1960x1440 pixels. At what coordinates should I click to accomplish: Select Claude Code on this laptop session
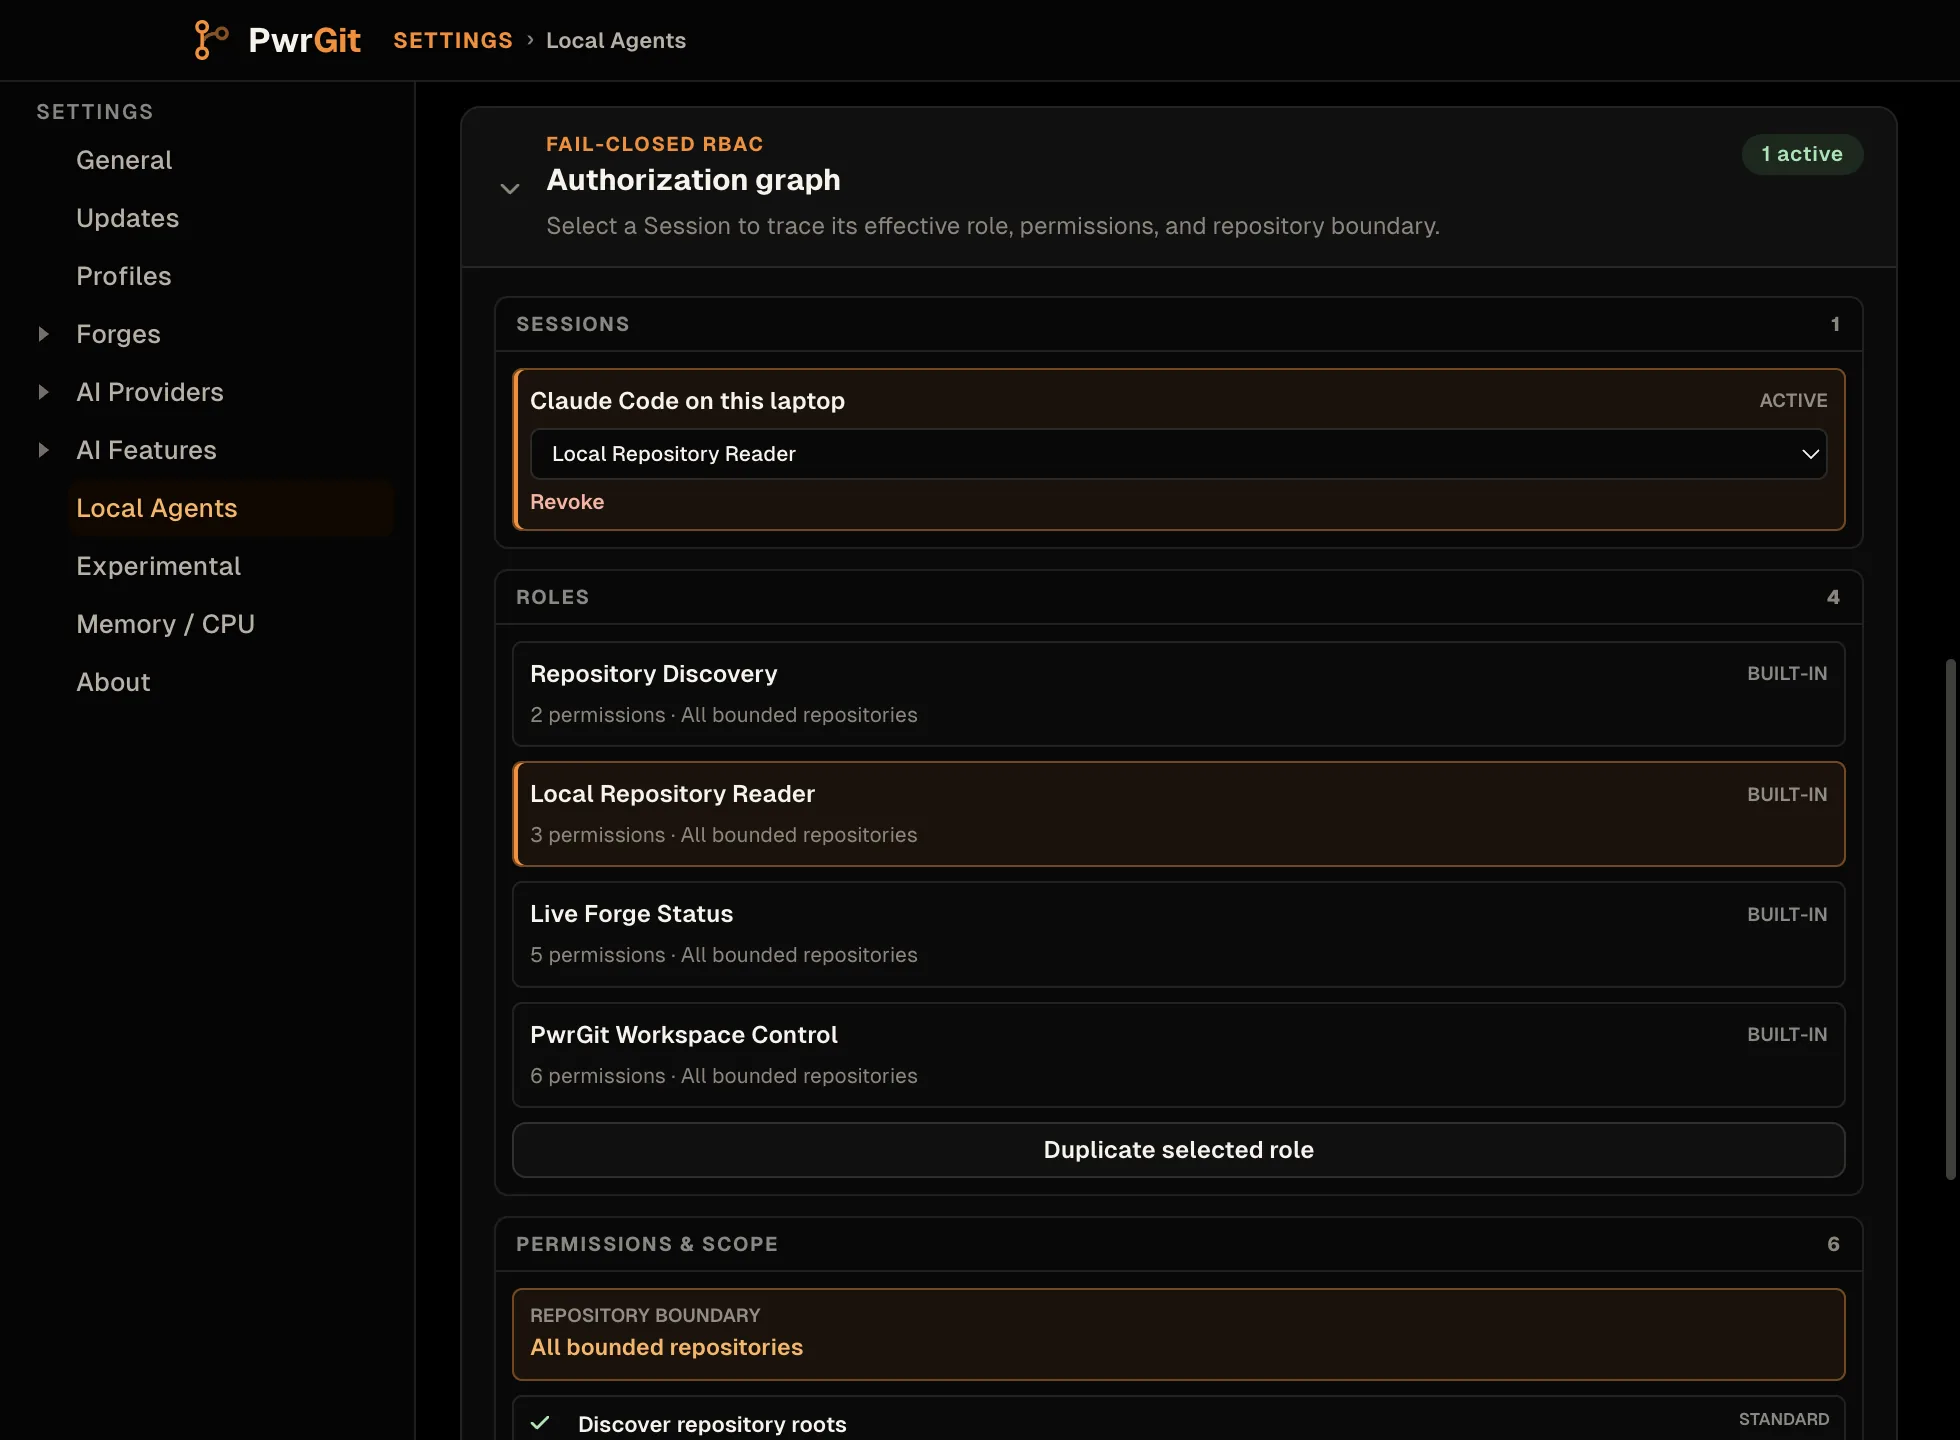click(x=687, y=401)
